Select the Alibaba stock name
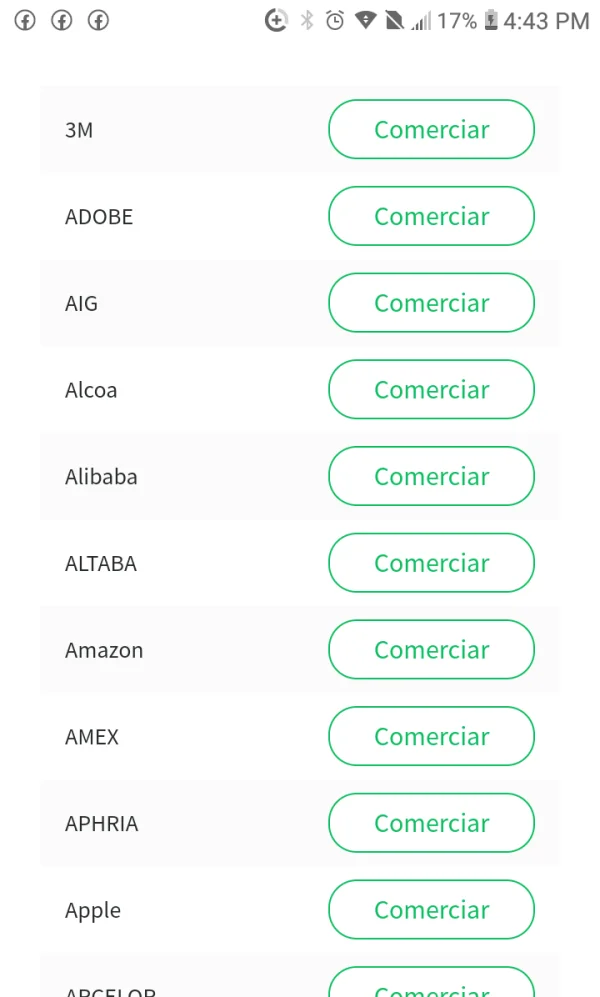The height and width of the screenshot is (997, 600). pyautogui.click(x=101, y=476)
